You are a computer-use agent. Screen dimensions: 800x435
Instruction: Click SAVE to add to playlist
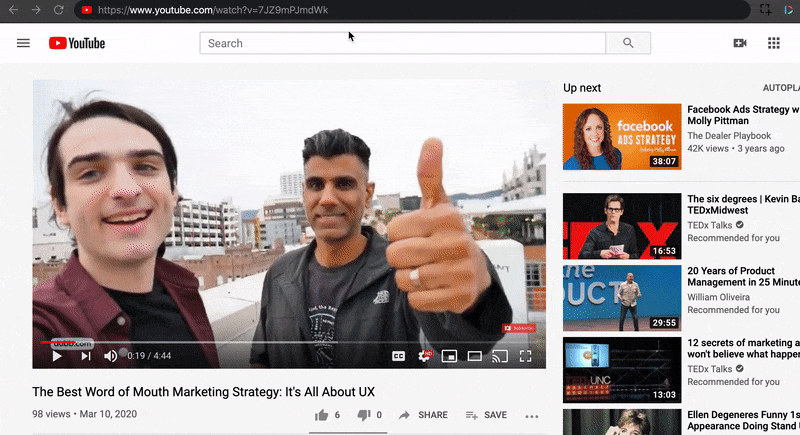[486, 415]
